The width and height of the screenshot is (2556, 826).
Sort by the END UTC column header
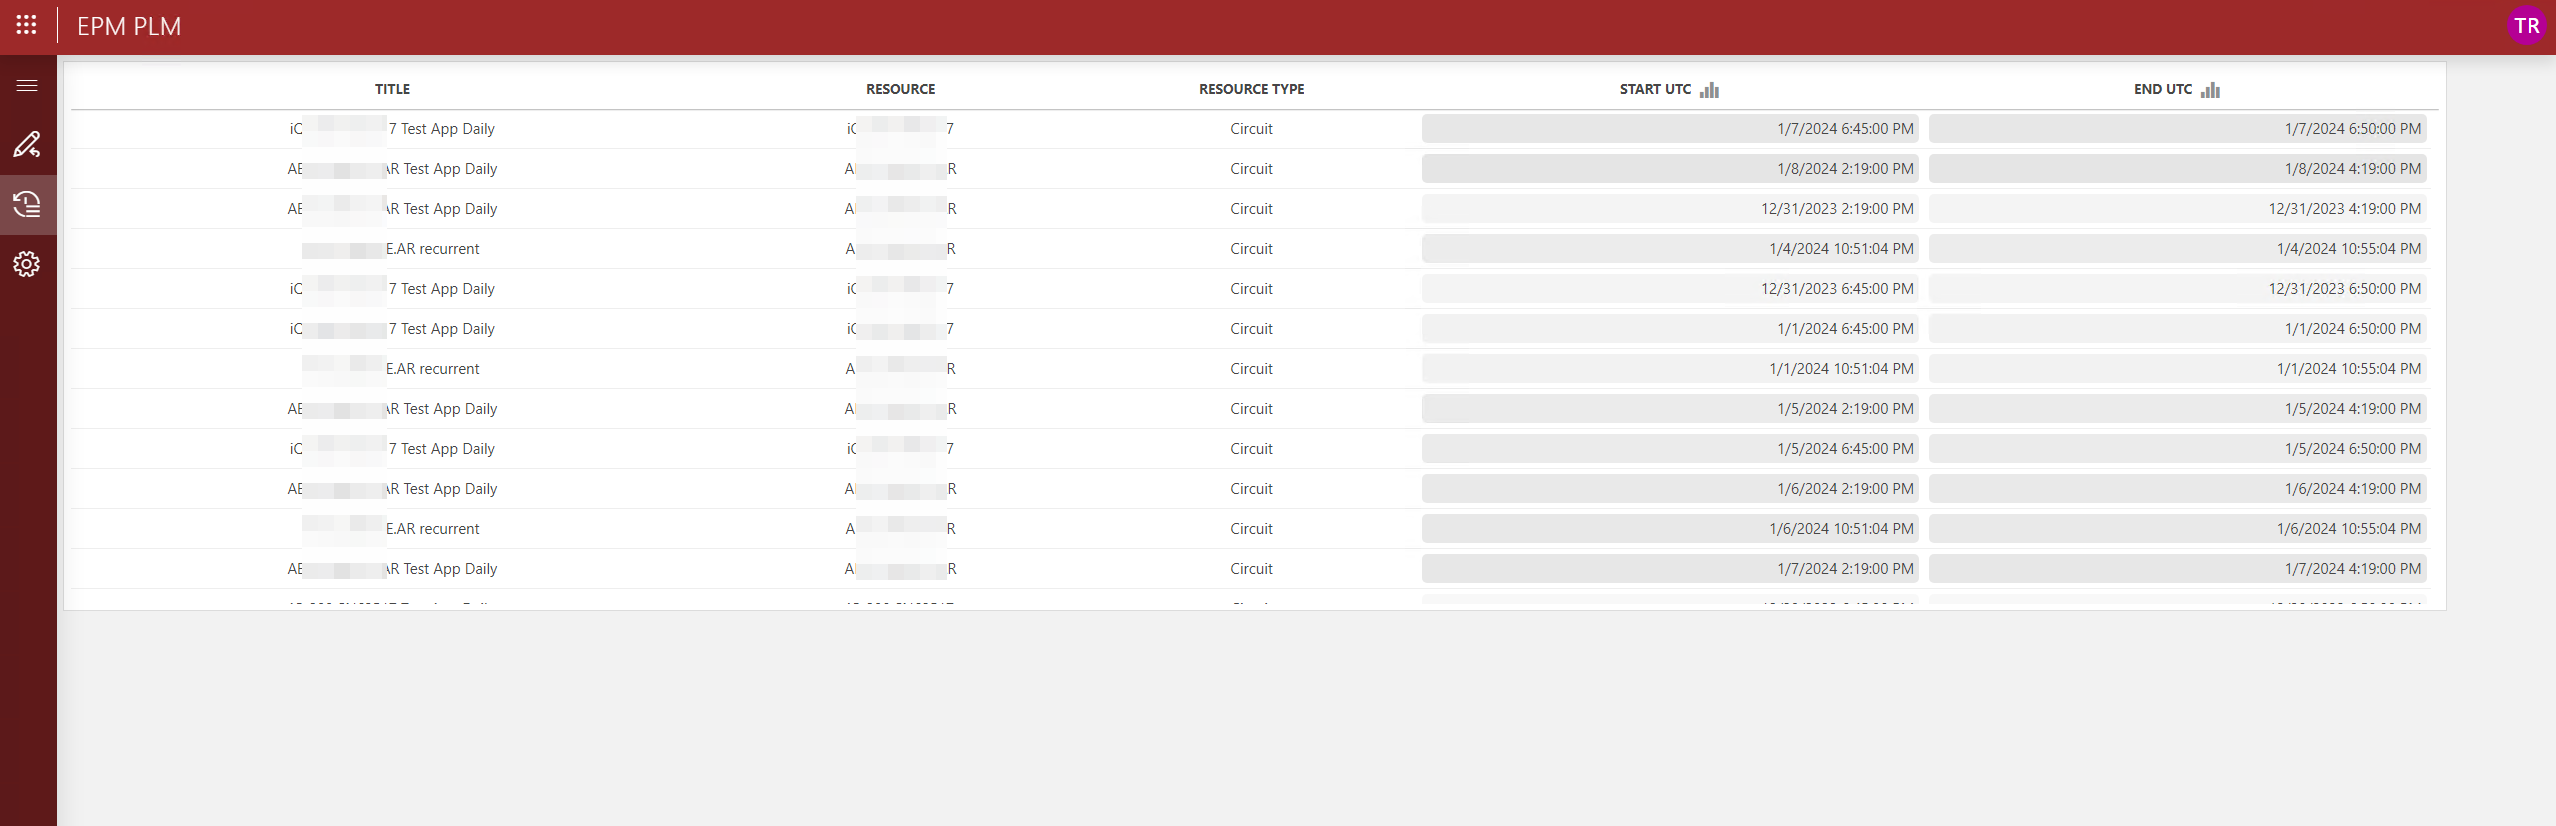2162,89
